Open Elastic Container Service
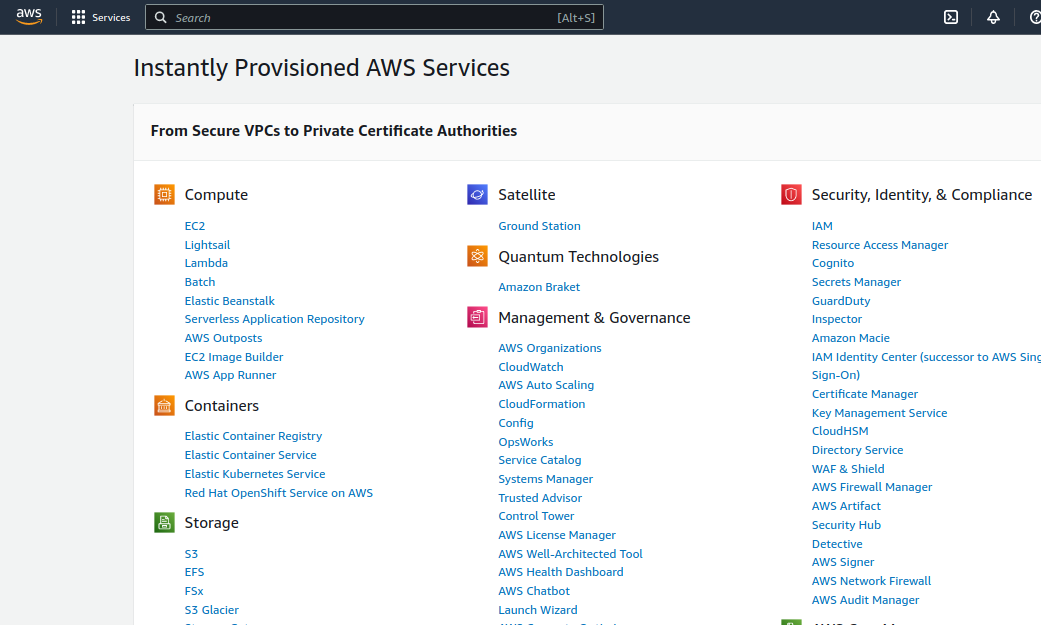 click(250, 455)
